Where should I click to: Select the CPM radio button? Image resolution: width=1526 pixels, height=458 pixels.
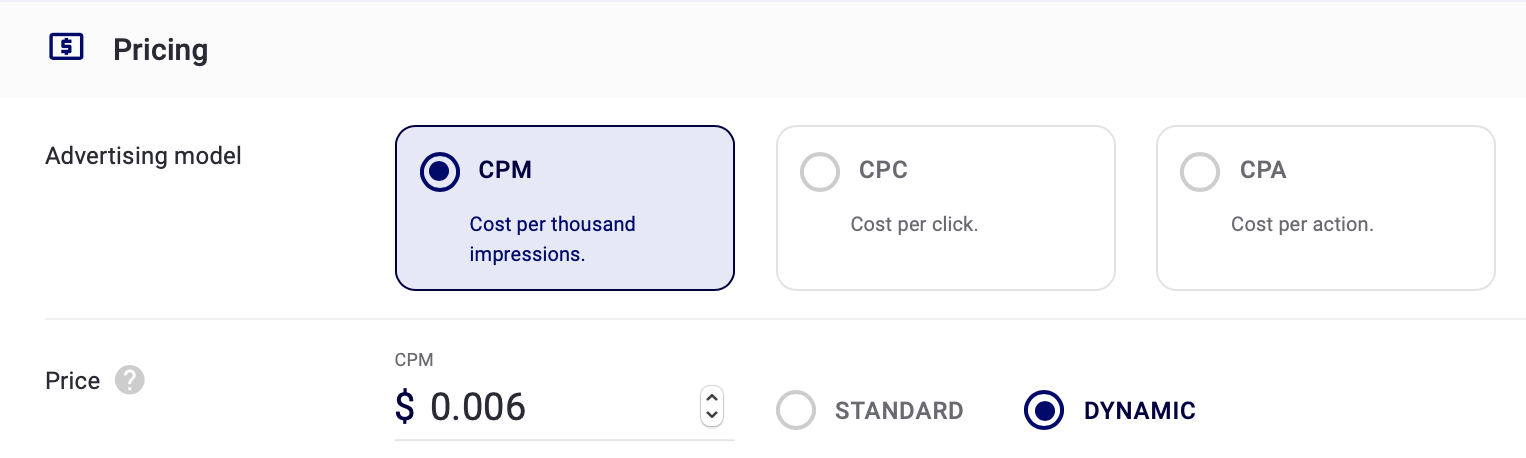[x=440, y=172]
